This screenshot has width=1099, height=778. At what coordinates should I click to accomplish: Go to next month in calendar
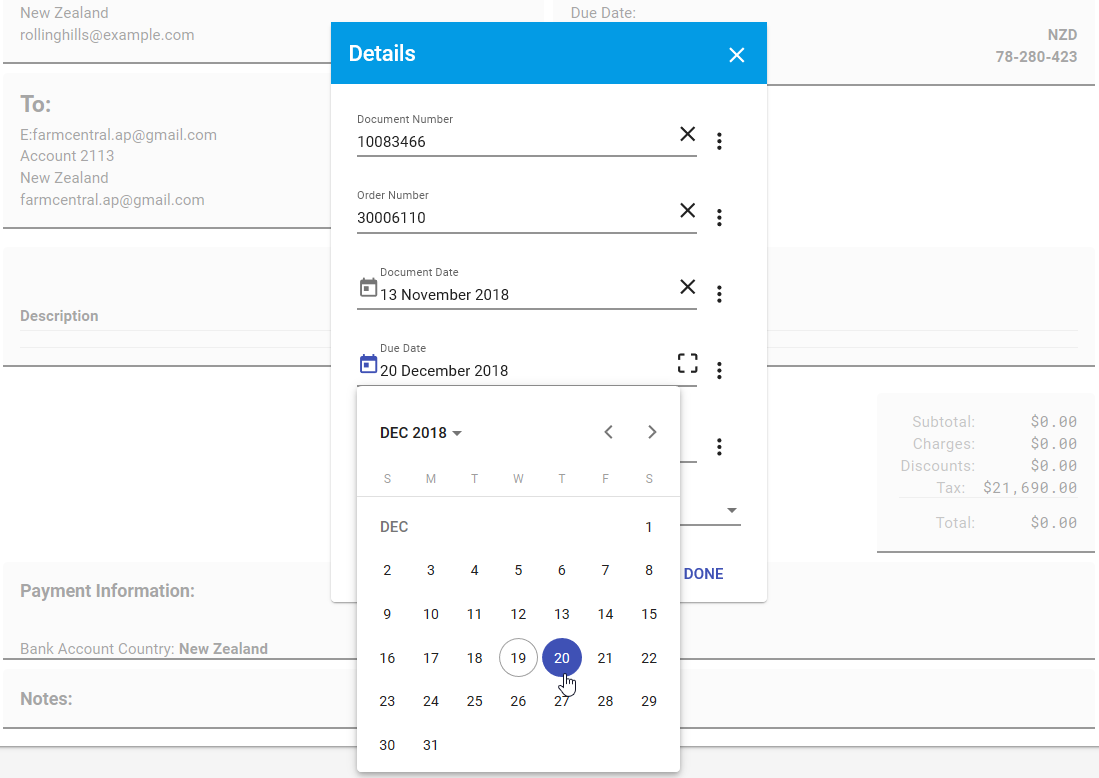tap(652, 432)
